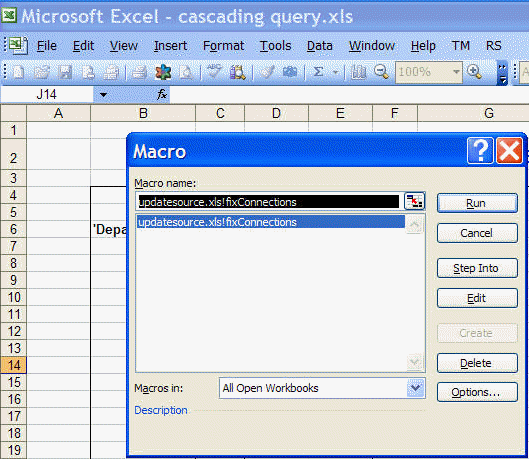The image size is (529, 459).
Task: Click the Macro name text field
Action: tap(269, 202)
